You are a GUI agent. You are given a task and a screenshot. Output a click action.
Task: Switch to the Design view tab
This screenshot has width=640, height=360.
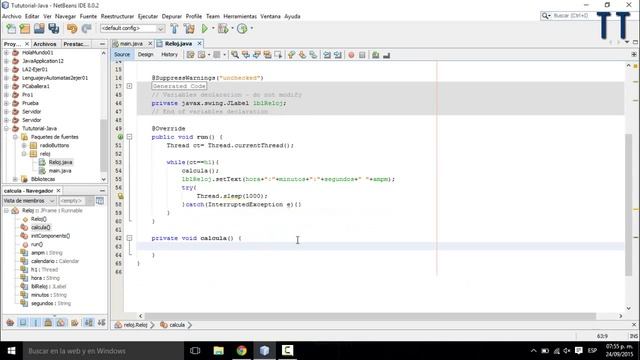(146, 55)
